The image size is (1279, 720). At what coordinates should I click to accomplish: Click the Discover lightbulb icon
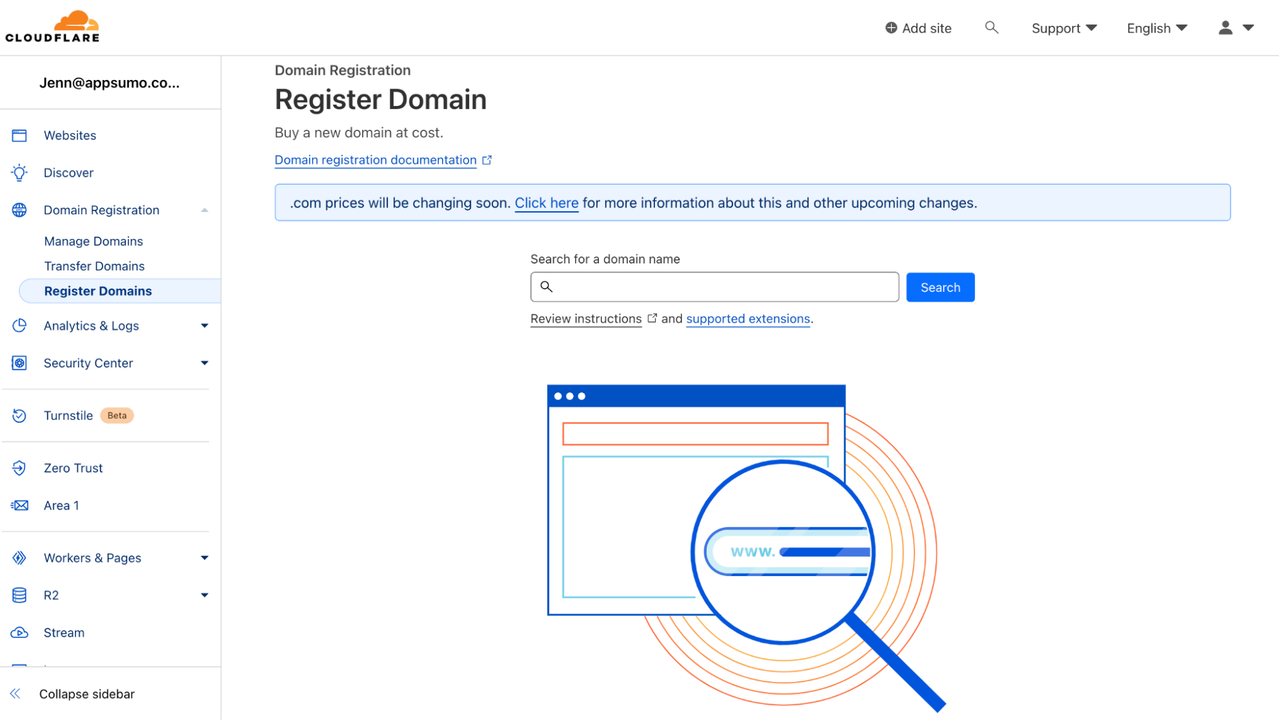click(19, 173)
